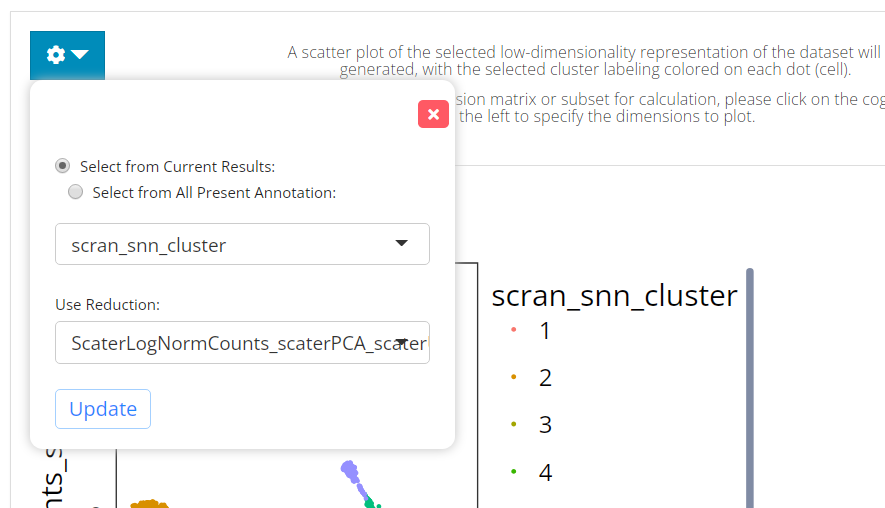Click the caret arrow beside the cog
This screenshot has height=508, width=885.
(x=80, y=55)
